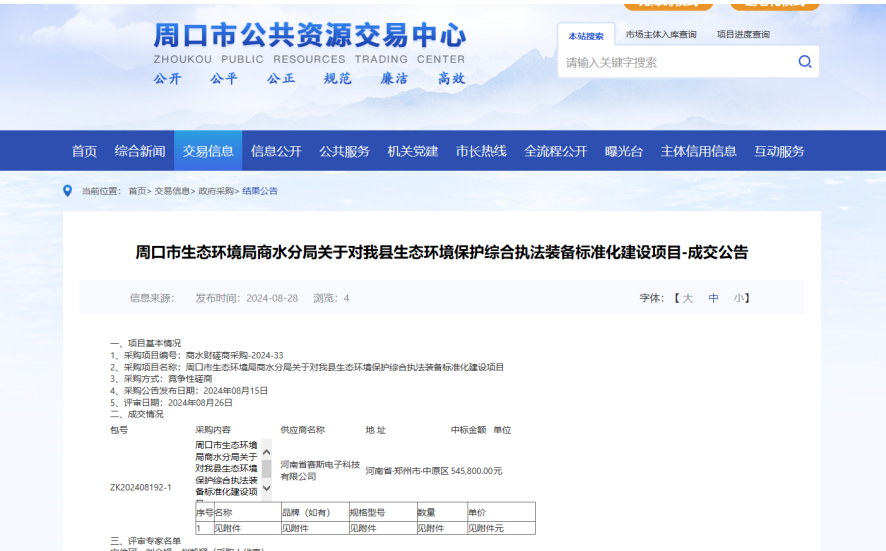886x551 pixels.
Task: Click the 采购内容 cell scrollbar thumb
Action: tap(267, 469)
